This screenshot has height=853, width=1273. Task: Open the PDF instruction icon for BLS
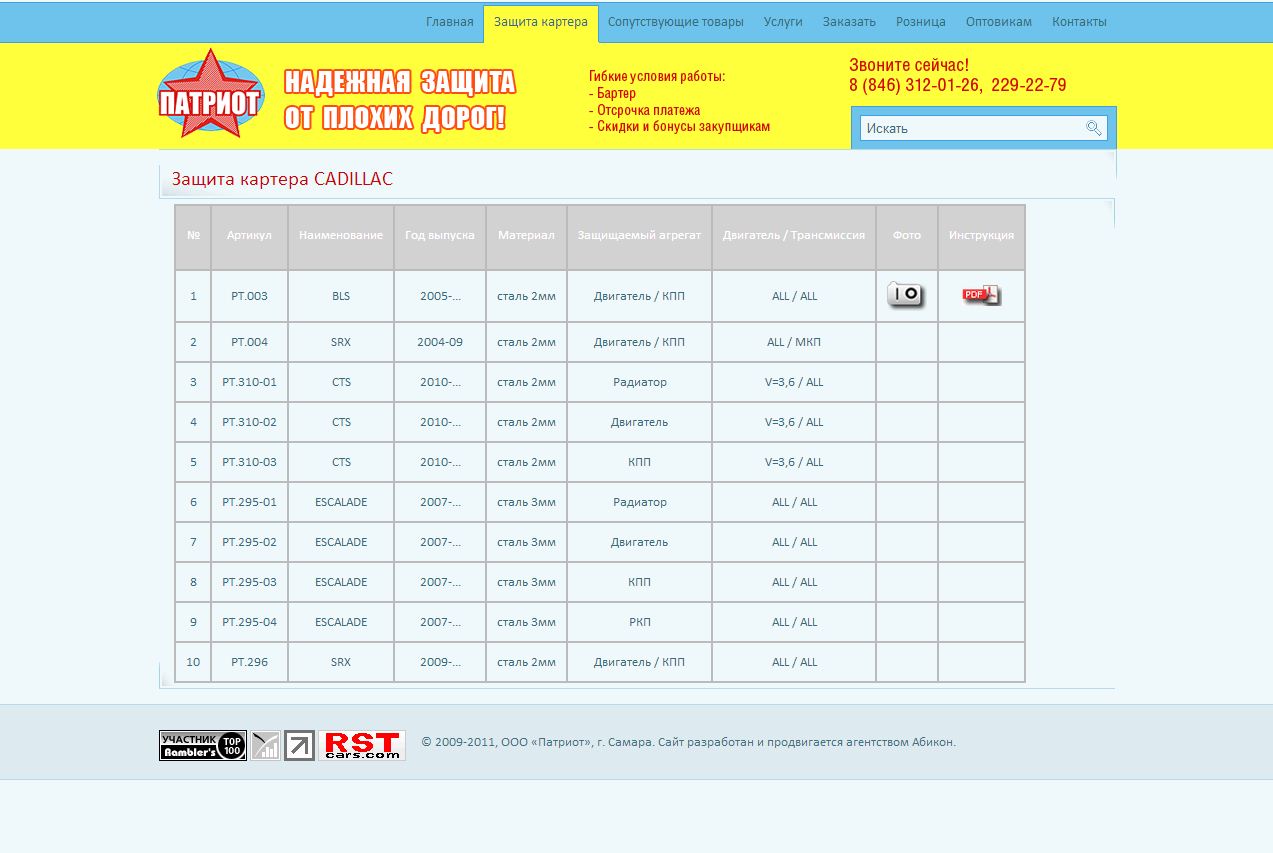(x=981, y=295)
